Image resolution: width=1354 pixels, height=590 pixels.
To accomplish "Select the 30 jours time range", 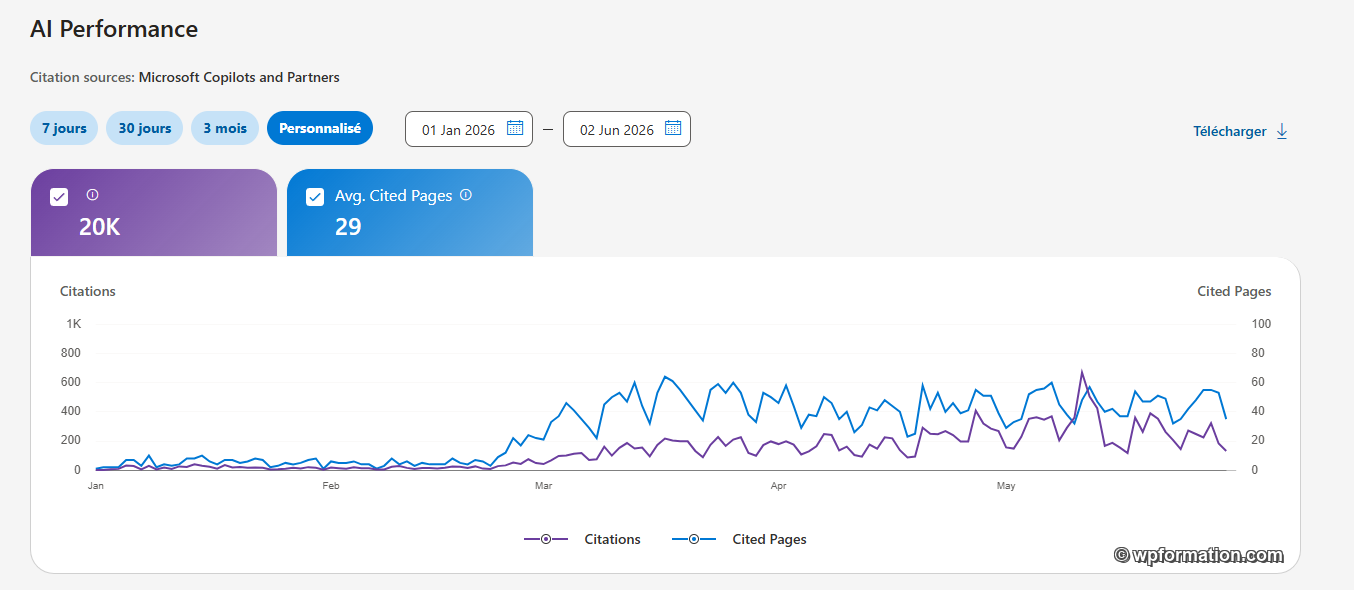I will (145, 128).
